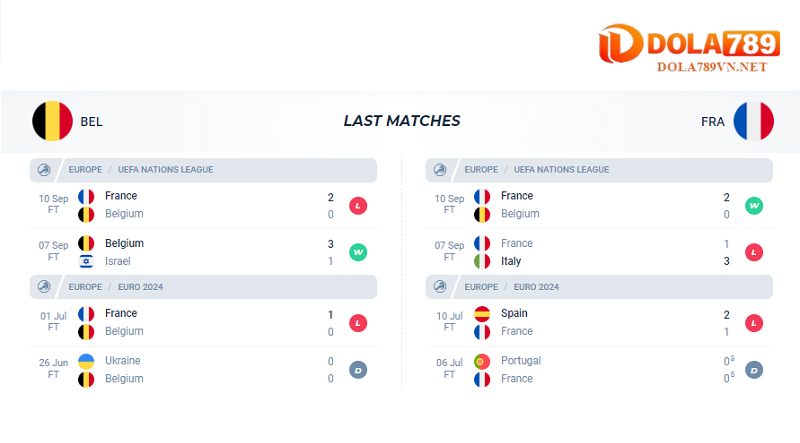Screen dimensions: 800x443
Task: Click the Israel team name
Action: pos(118,261)
